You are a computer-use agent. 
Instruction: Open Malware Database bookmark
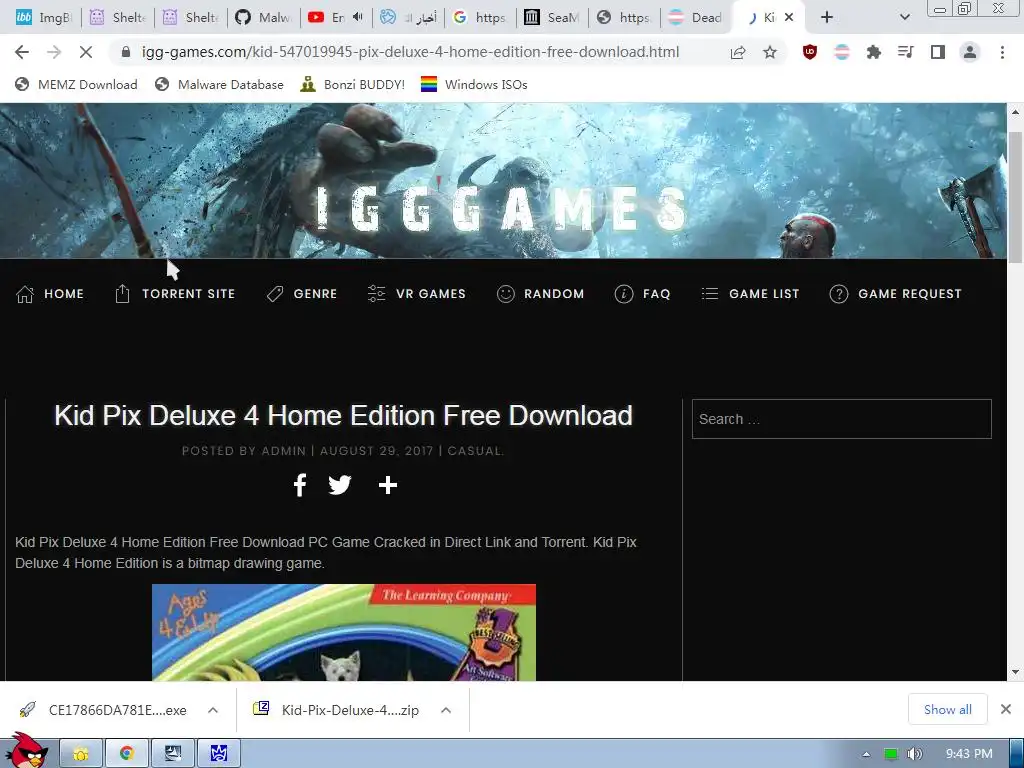tap(219, 84)
